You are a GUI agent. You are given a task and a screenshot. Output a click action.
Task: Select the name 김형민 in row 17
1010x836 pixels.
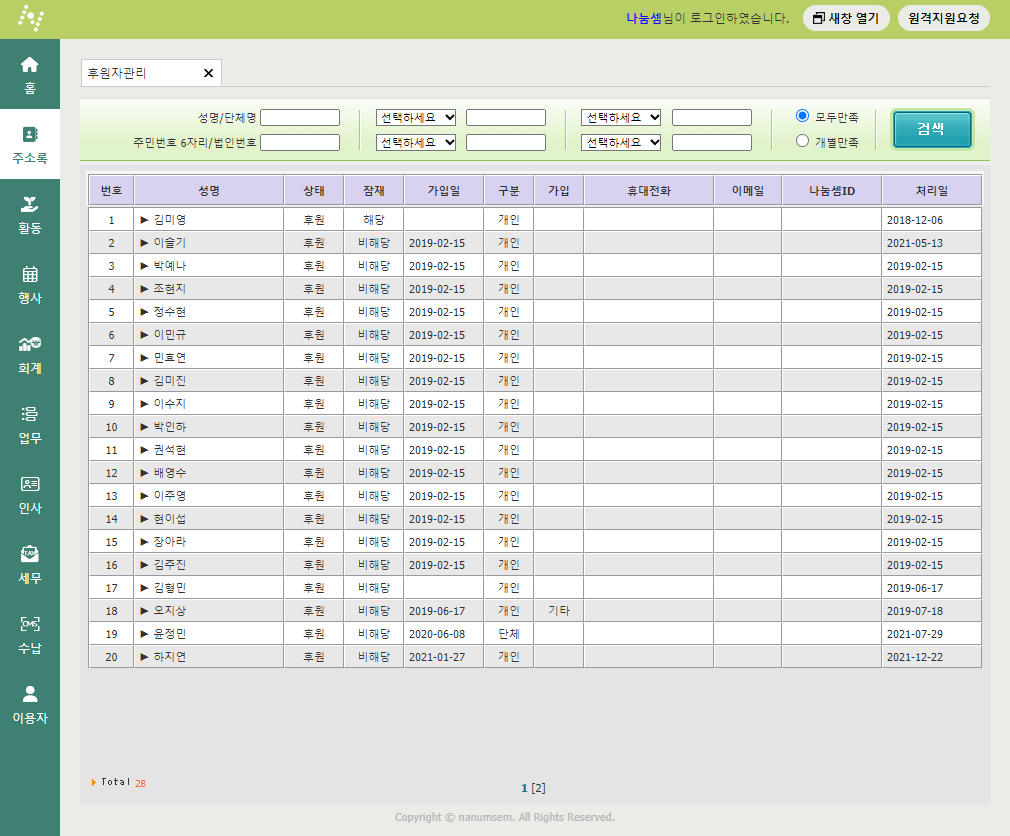(169, 587)
